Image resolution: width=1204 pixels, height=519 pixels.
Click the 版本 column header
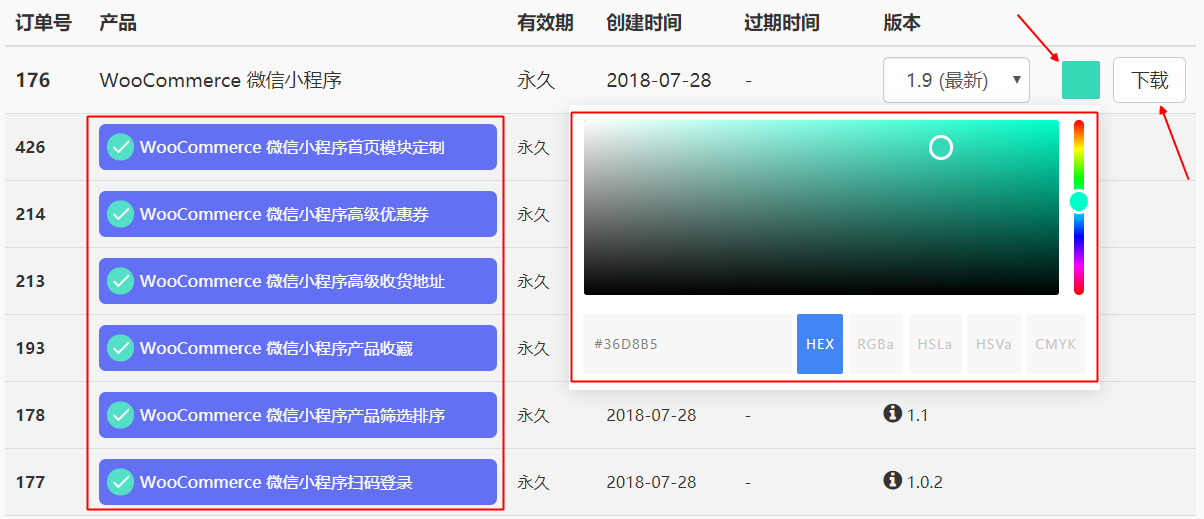coord(902,22)
